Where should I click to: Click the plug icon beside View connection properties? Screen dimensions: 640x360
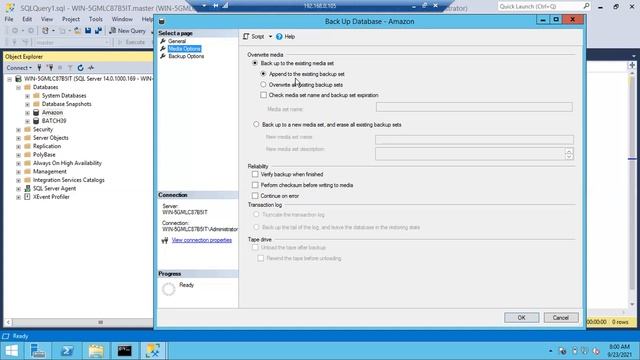(165, 240)
